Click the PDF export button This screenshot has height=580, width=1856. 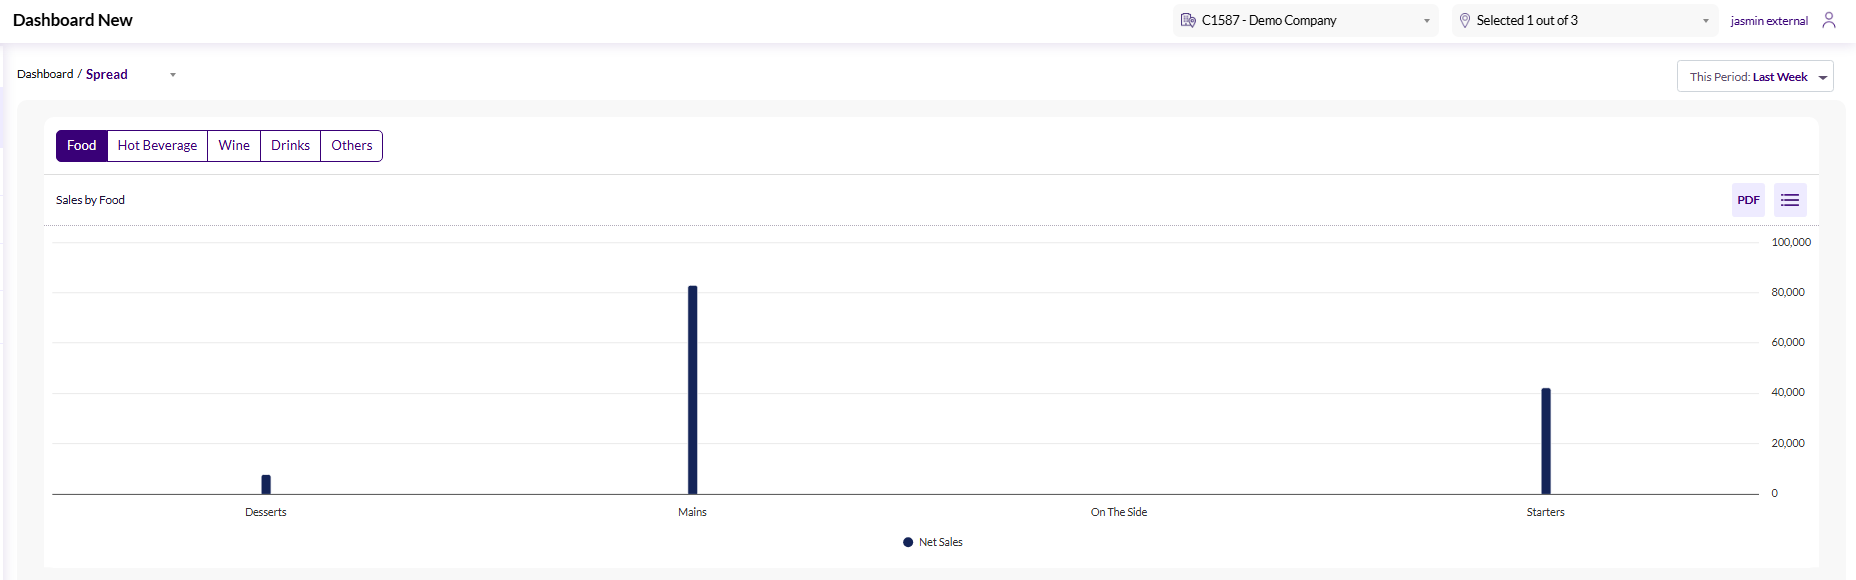pyautogui.click(x=1748, y=200)
